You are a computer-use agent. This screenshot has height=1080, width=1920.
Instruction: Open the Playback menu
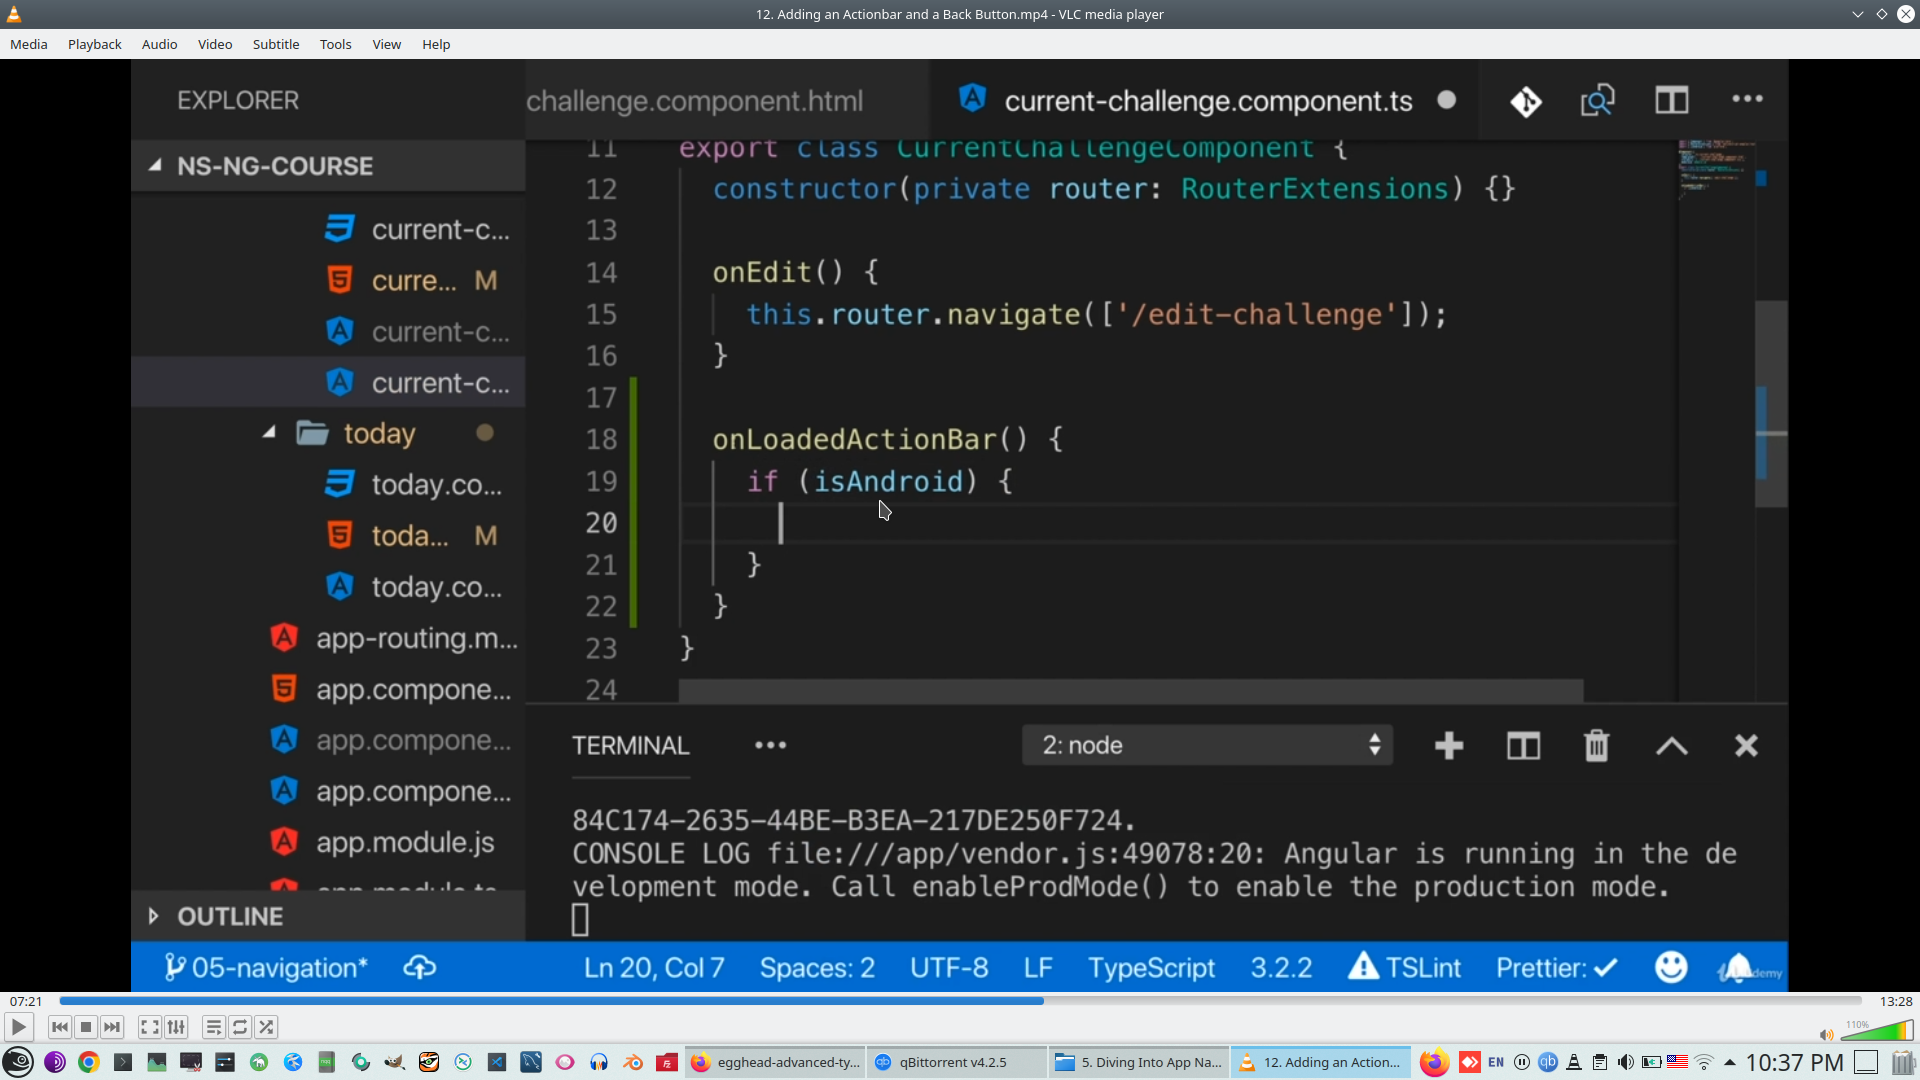94,44
